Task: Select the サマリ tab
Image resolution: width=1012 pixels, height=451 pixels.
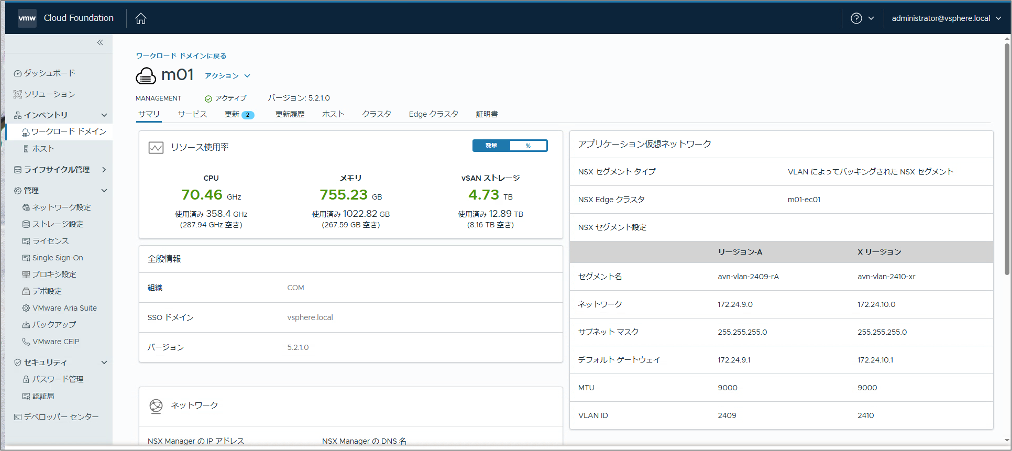Action: (x=149, y=114)
